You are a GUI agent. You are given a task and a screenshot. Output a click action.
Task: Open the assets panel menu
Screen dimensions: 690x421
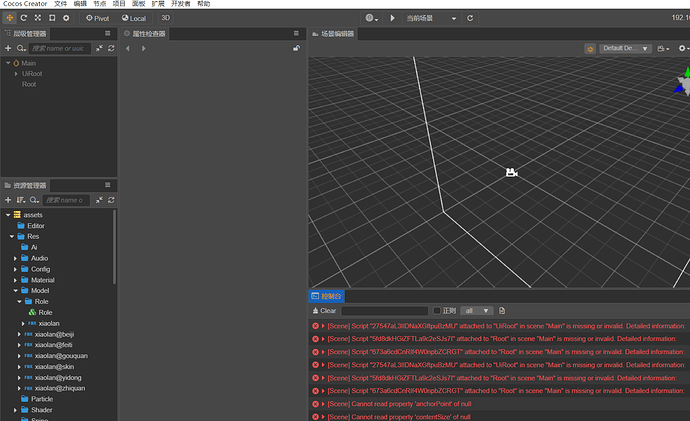[x=107, y=185]
